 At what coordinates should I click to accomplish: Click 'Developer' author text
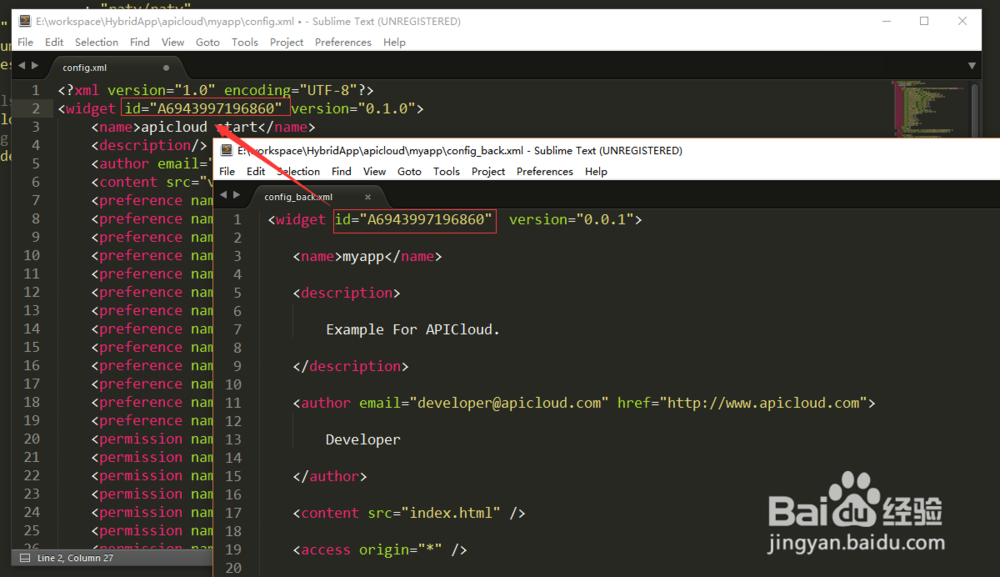pyautogui.click(x=363, y=440)
